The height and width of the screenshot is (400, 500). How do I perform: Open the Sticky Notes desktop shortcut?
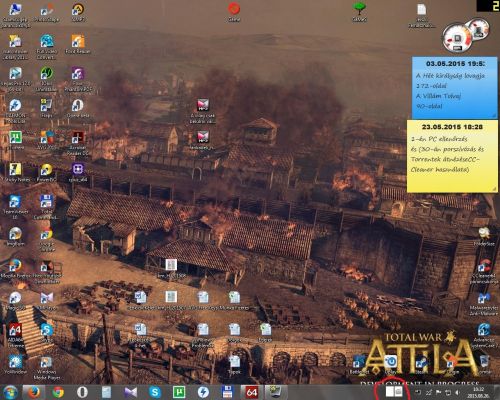[15, 173]
